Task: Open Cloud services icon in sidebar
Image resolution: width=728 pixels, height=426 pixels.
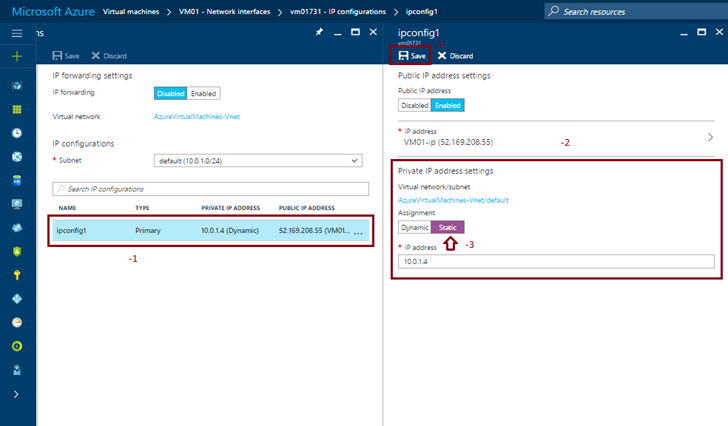Action: (17, 228)
